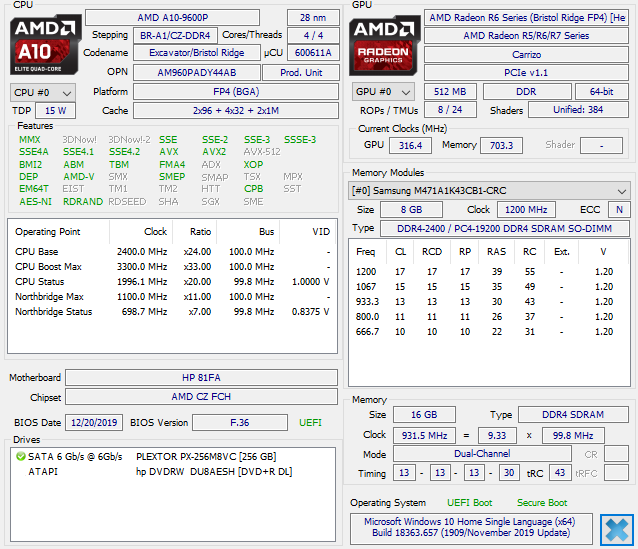Click the 4 / 4 Cores/Threads value
The height and width of the screenshot is (549, 638).
click(313, 35)
